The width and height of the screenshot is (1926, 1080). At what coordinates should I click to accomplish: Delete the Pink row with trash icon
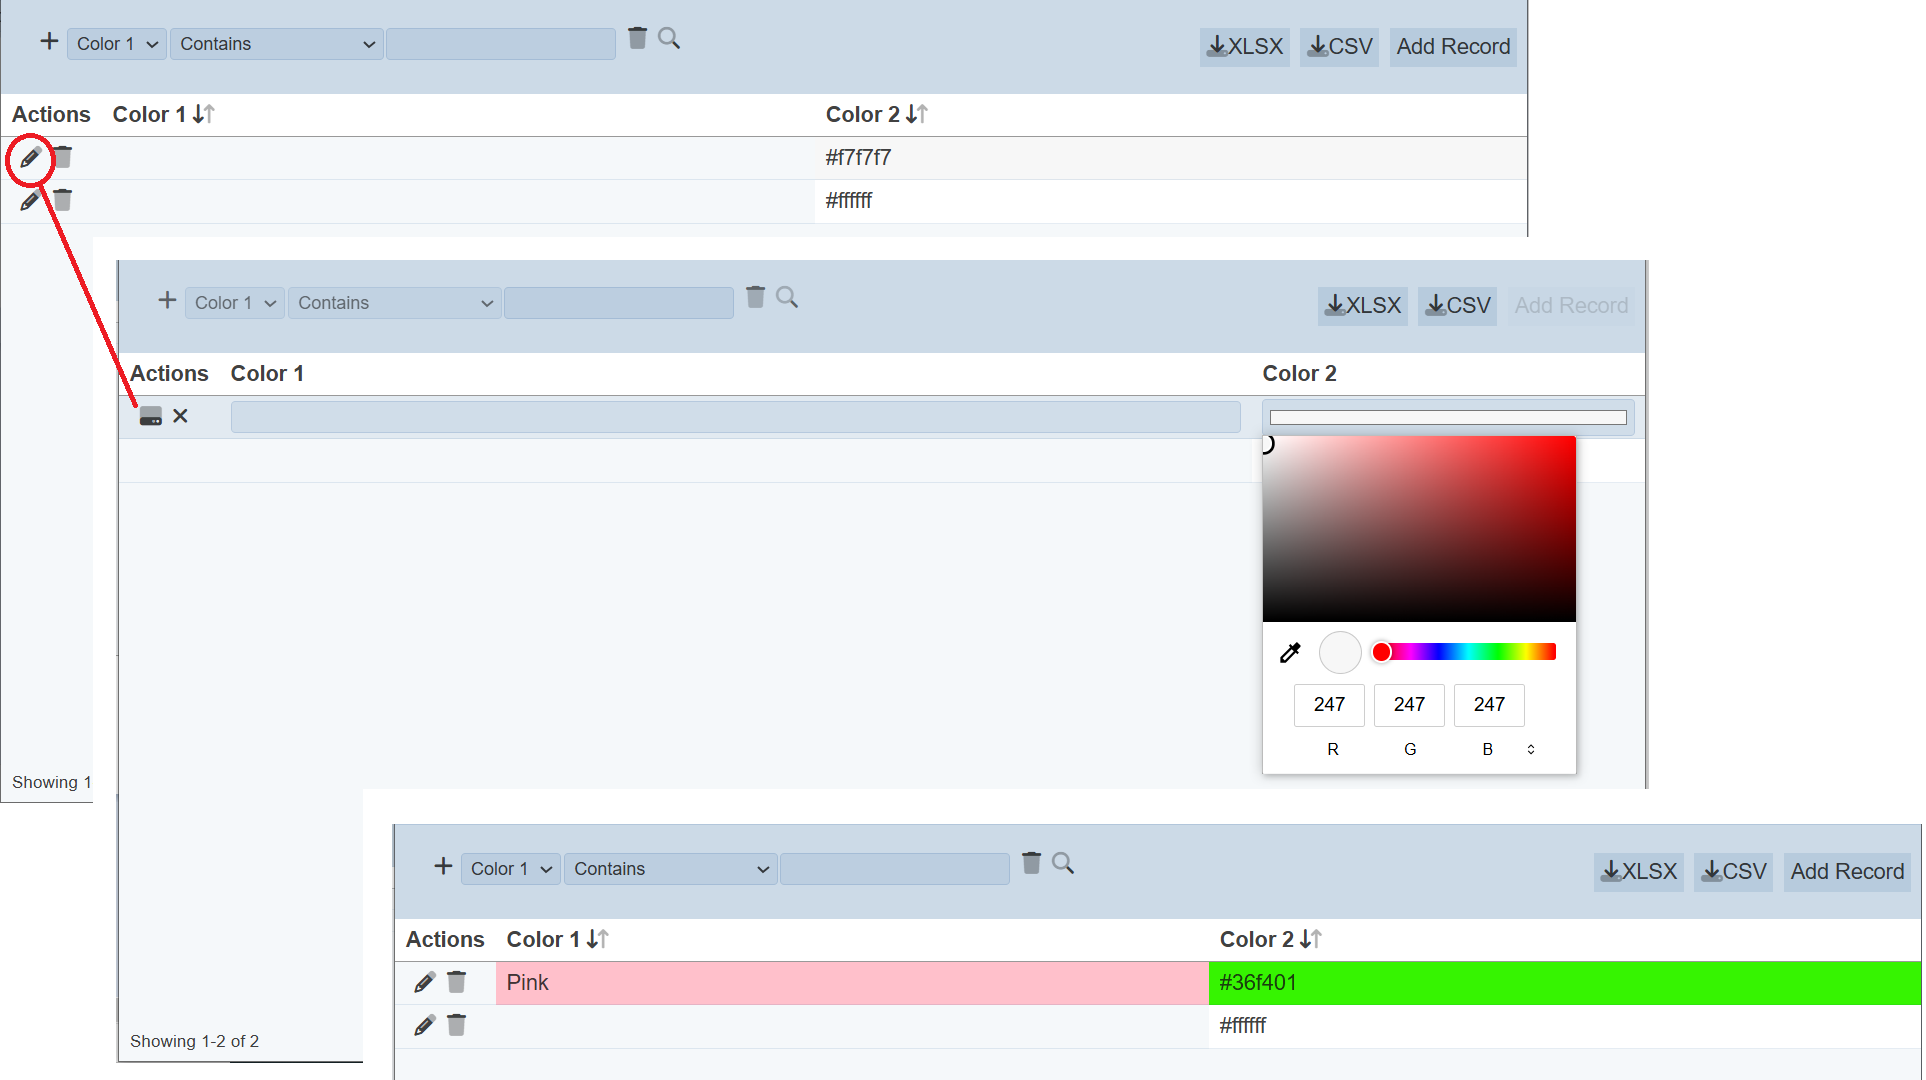click(456, 982)
